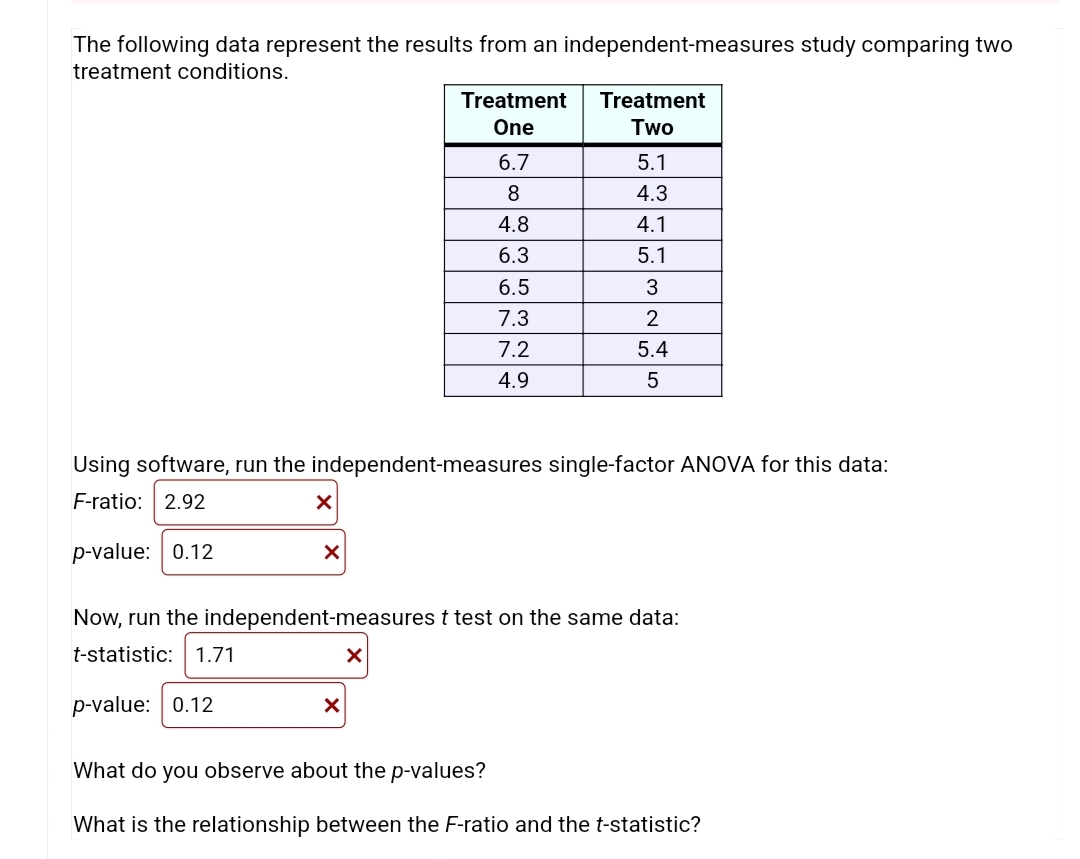Viewport: 1080px width, 859px height.
Task: Click the red X beside the t-statistic answer
Action: [x=353, y=655]
